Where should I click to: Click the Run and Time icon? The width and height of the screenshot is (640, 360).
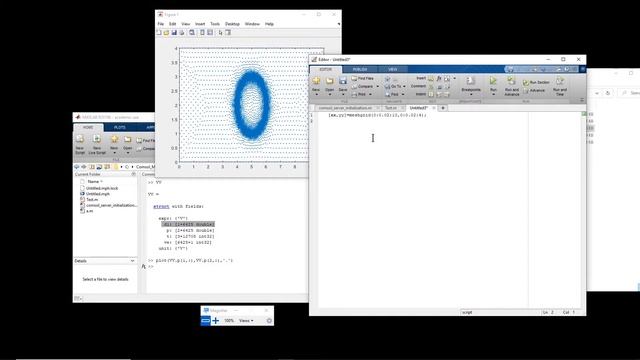[560, 81]
